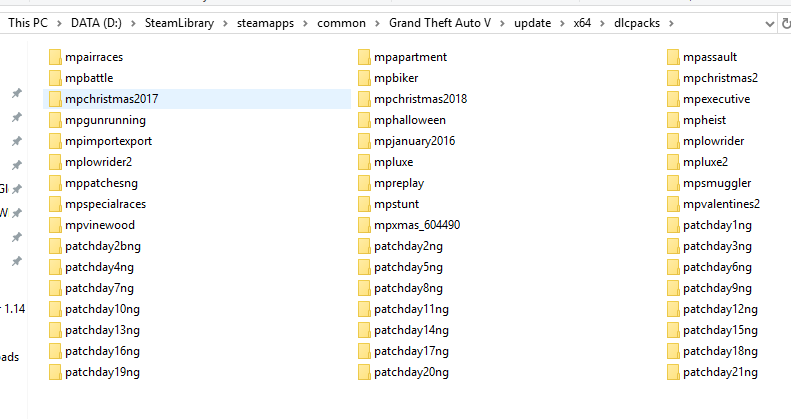Click the mpexecutive folder icon
791x419 pixels.
673,99
